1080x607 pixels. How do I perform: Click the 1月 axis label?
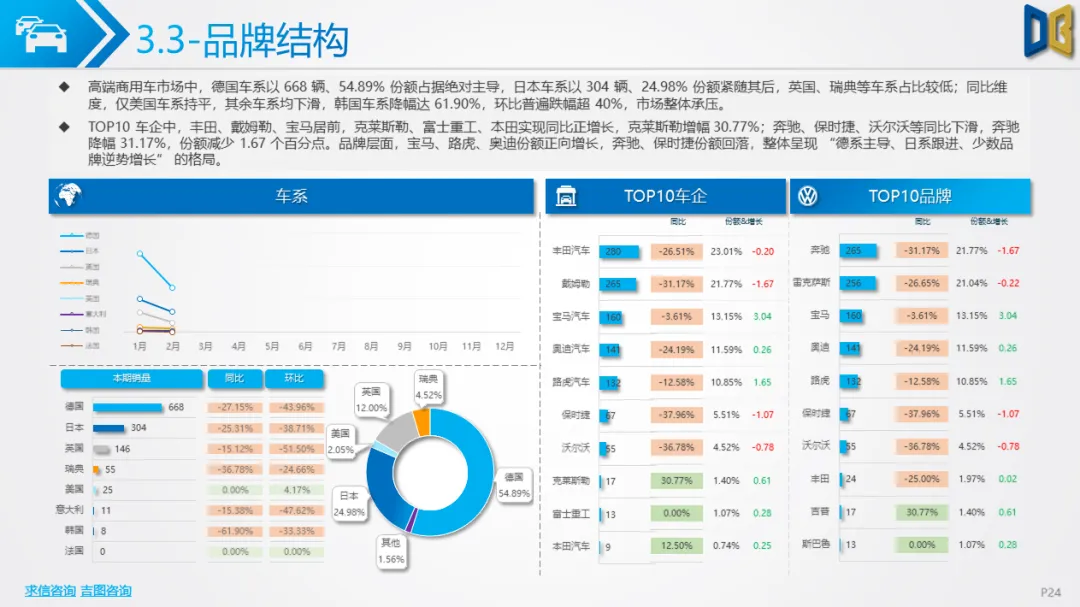tap(139, 347)
